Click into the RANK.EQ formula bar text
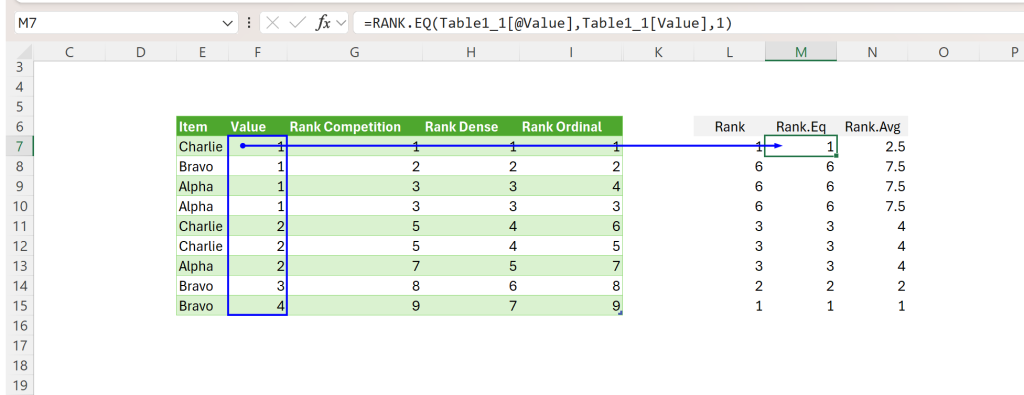Viewport: 1024px width, 395px height. click(x=549, y=23)
